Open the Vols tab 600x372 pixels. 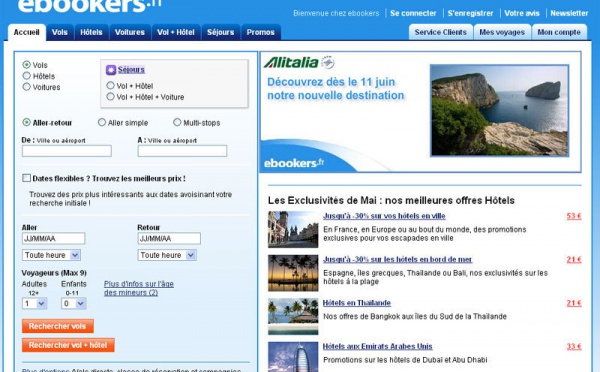pos(60,32)
